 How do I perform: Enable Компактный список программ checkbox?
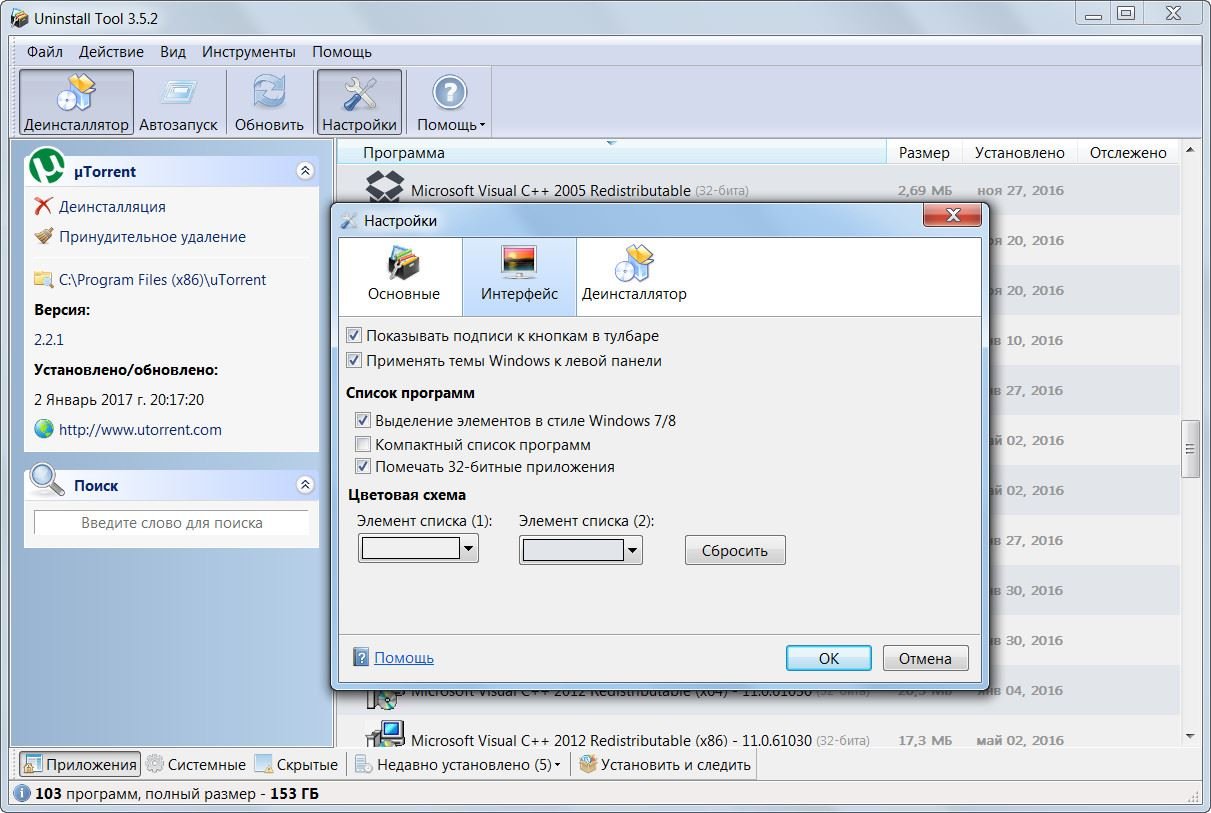363,444
